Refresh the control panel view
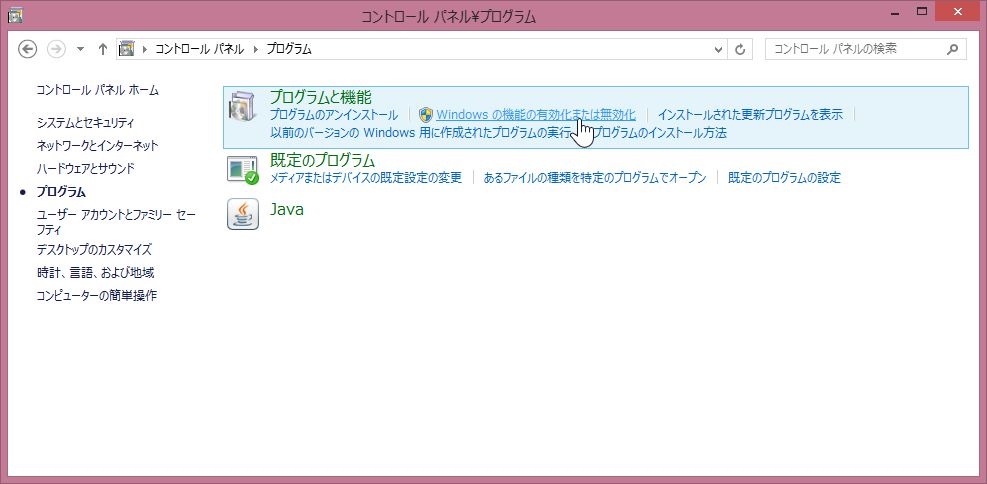Screen dimensions: 987x484 pos(741,49)
